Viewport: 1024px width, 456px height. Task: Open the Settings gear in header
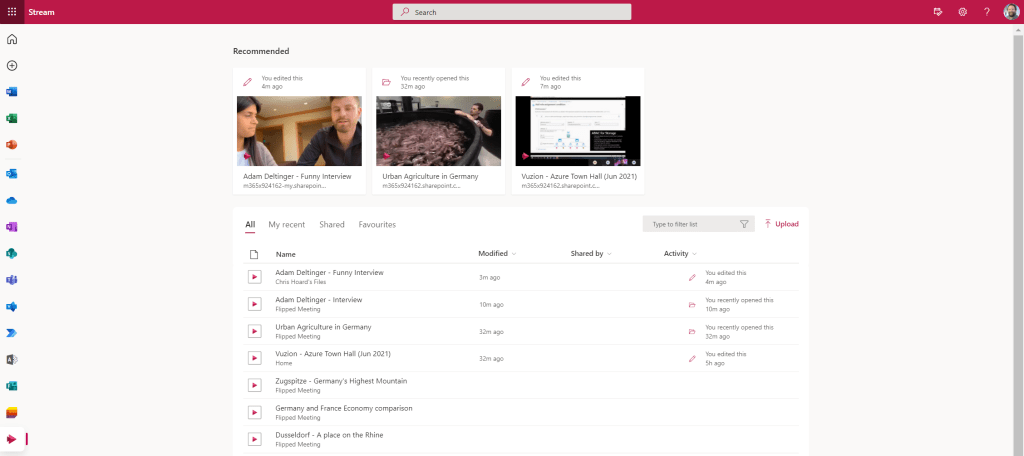(x=962, y=12)
